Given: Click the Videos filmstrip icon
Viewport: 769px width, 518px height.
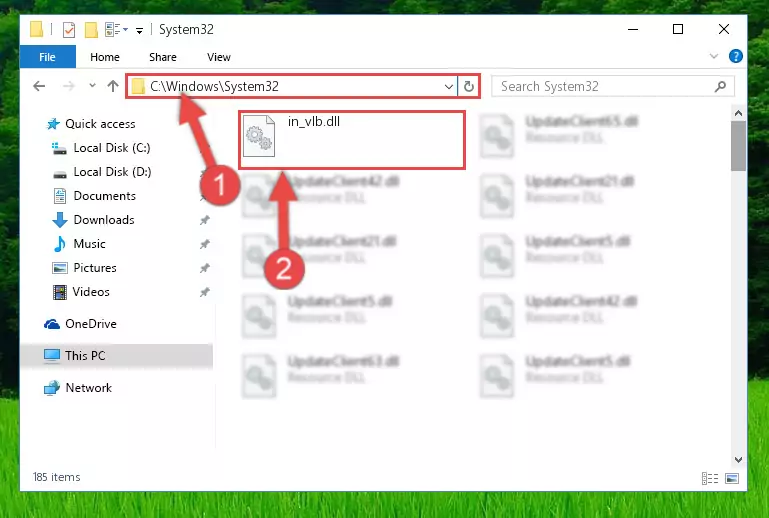Looking at the screenshot, I should click(59, 292).
